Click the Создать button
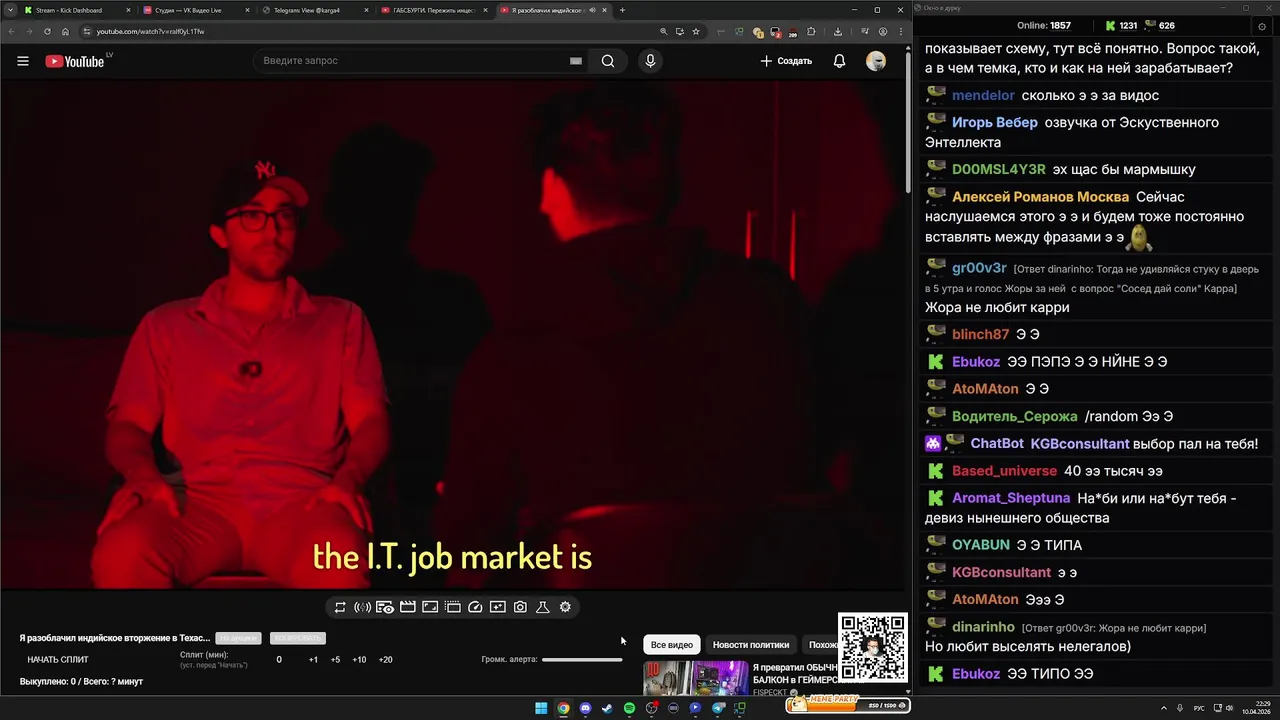The height and width of the screenshot is (720, 1280). [786, 61]
